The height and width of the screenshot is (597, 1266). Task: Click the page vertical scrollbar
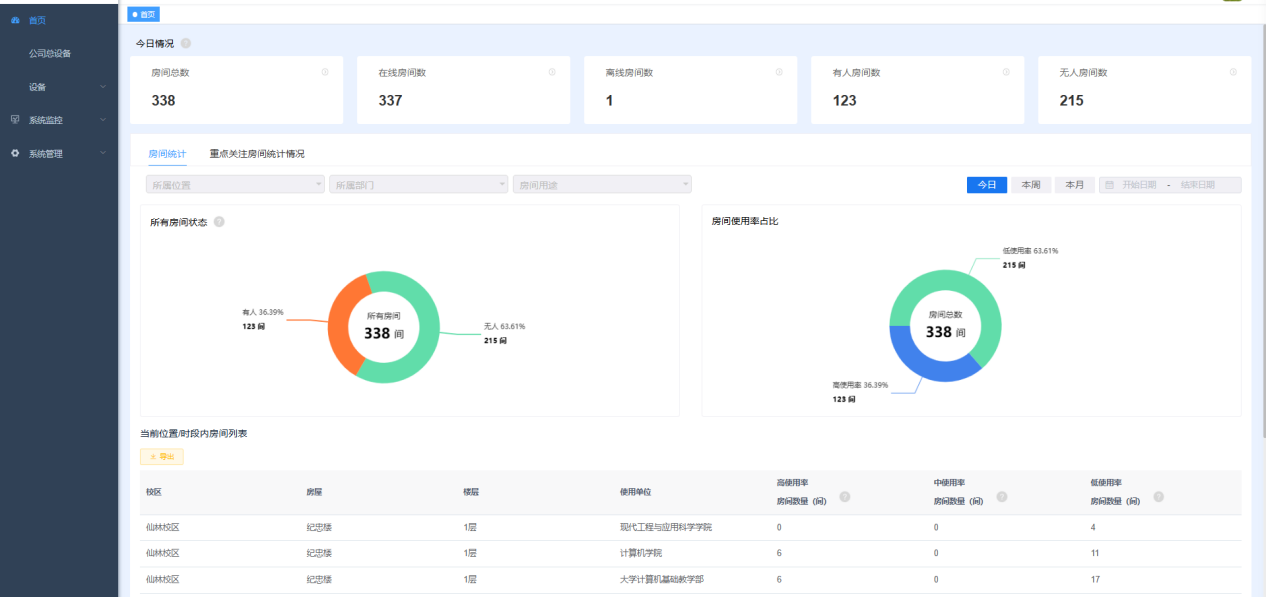[1262, 230]
